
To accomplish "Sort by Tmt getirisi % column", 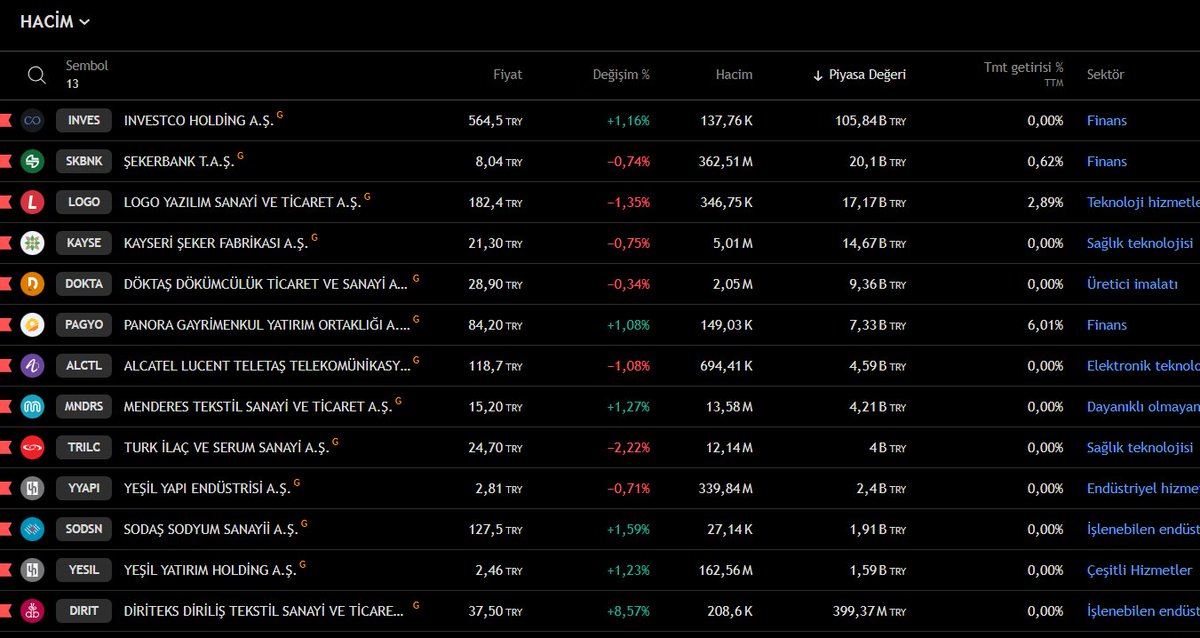I will (x=1023, y=70).
